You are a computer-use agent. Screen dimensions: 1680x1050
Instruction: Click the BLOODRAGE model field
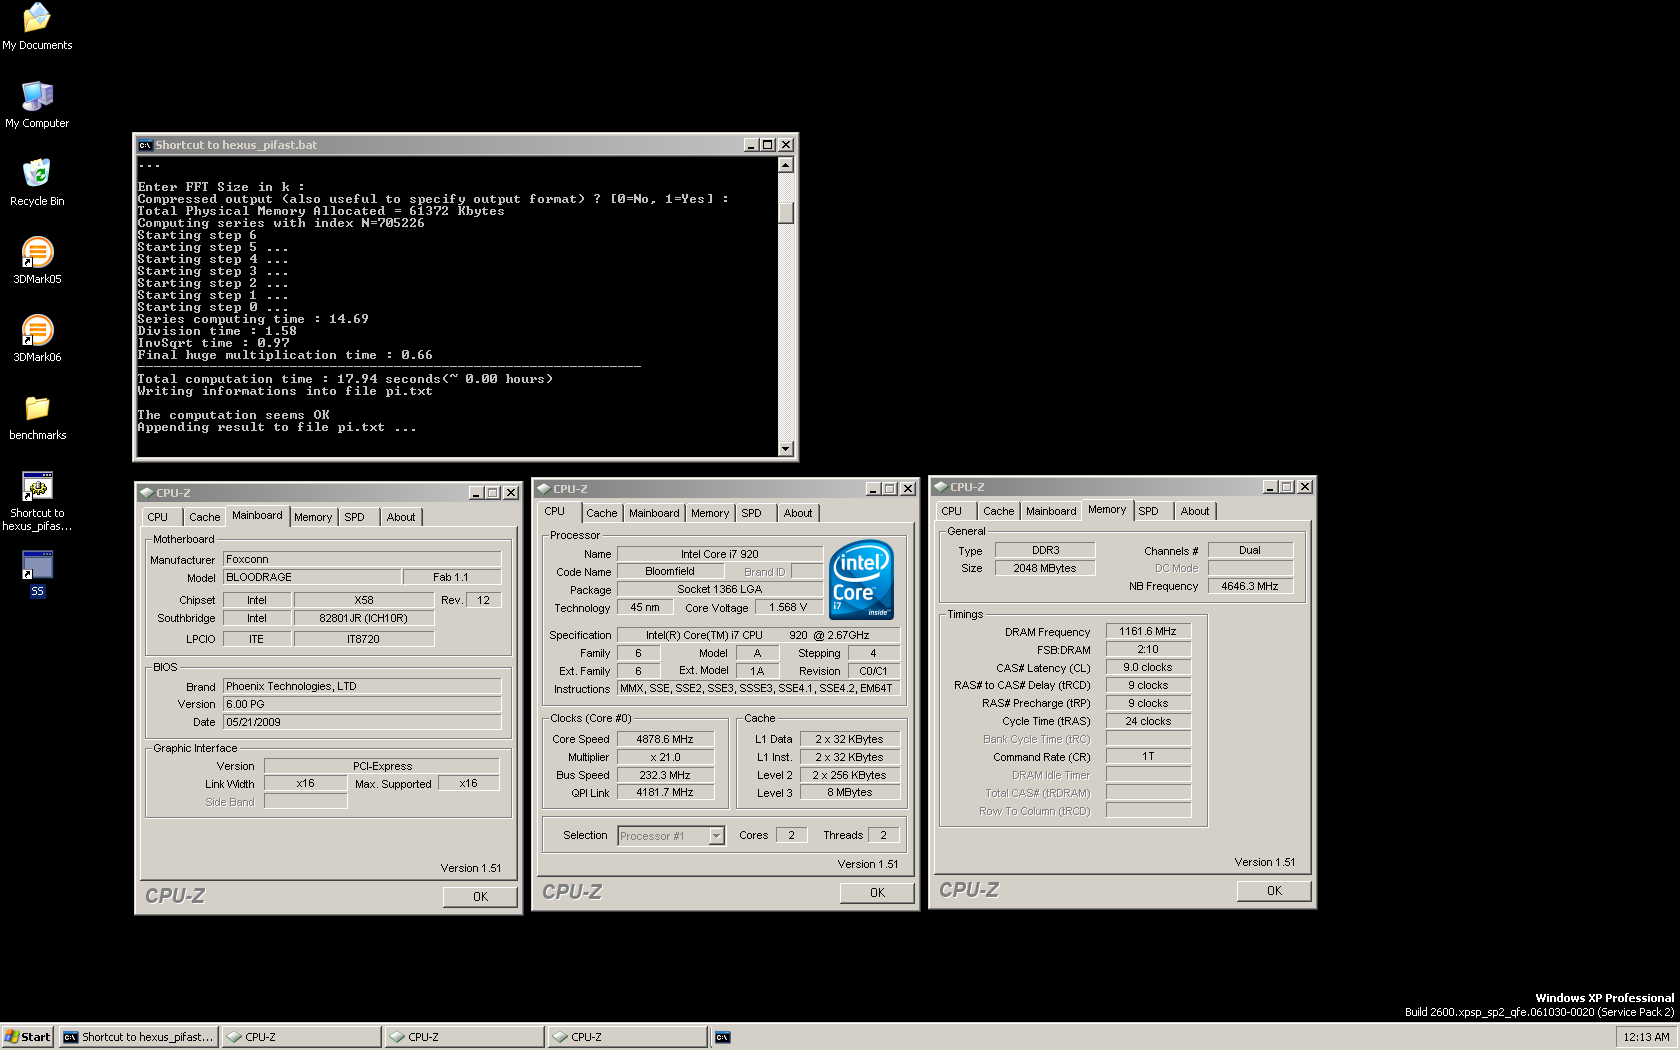[311, 577]
